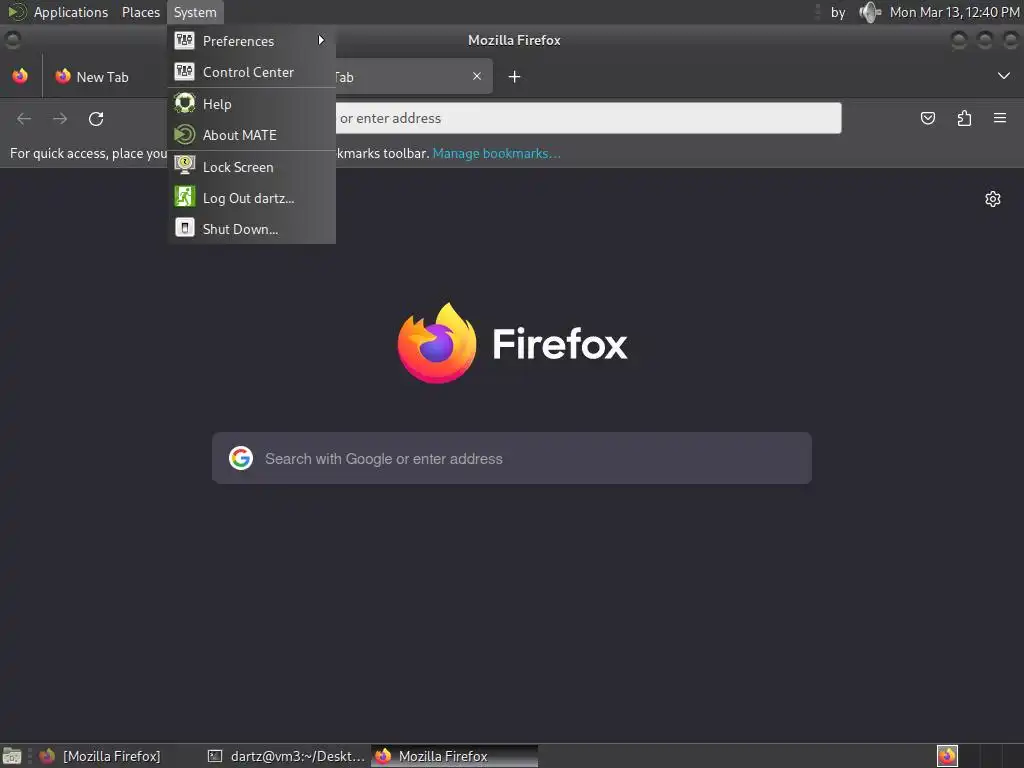This screenshot has height=768, width=1024.
Task: Click the Help lifebuoy icon
Action: point(184,103)
